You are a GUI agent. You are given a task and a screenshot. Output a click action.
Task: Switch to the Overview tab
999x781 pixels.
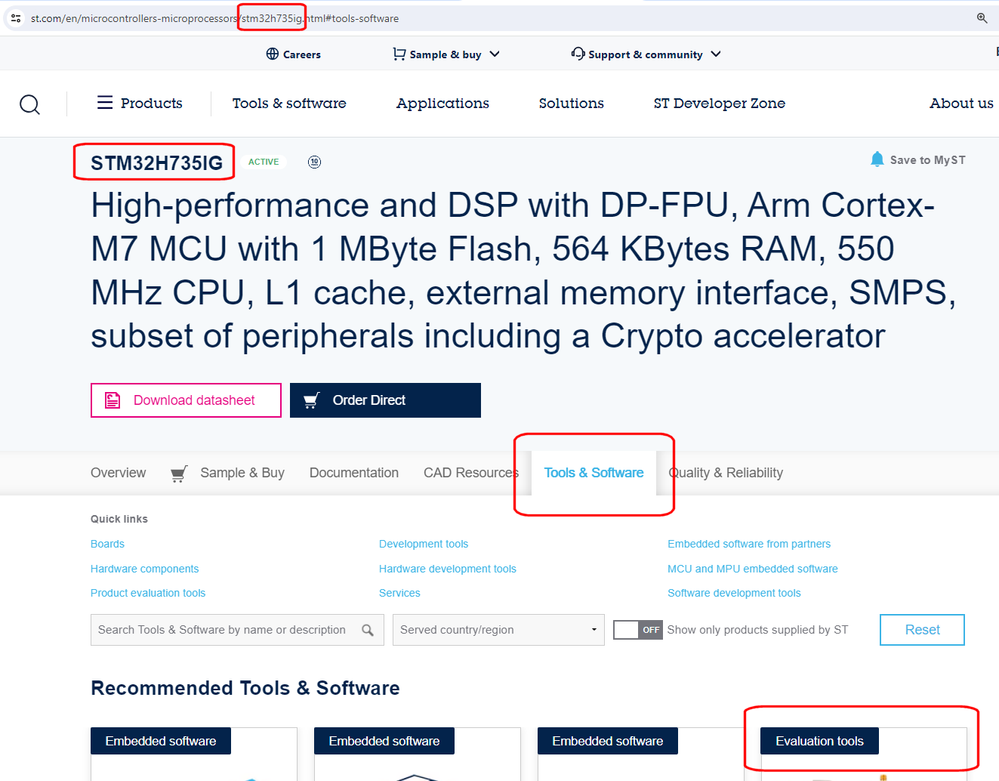118,473
